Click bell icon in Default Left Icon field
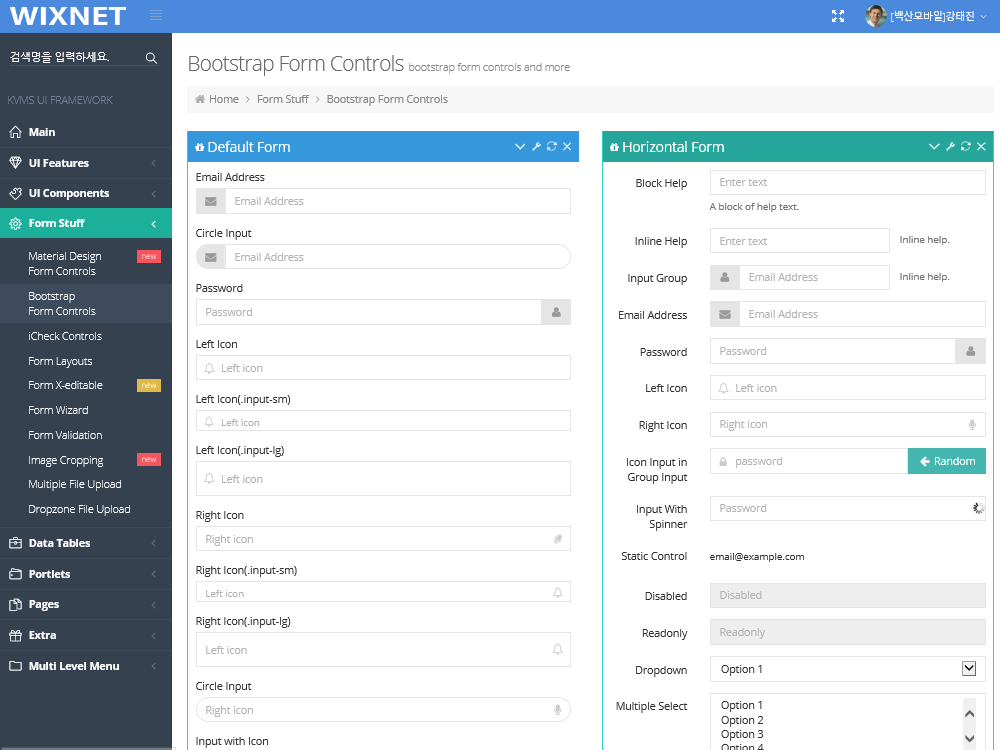Screen dimensions: 1000x750 pos(209,368)
